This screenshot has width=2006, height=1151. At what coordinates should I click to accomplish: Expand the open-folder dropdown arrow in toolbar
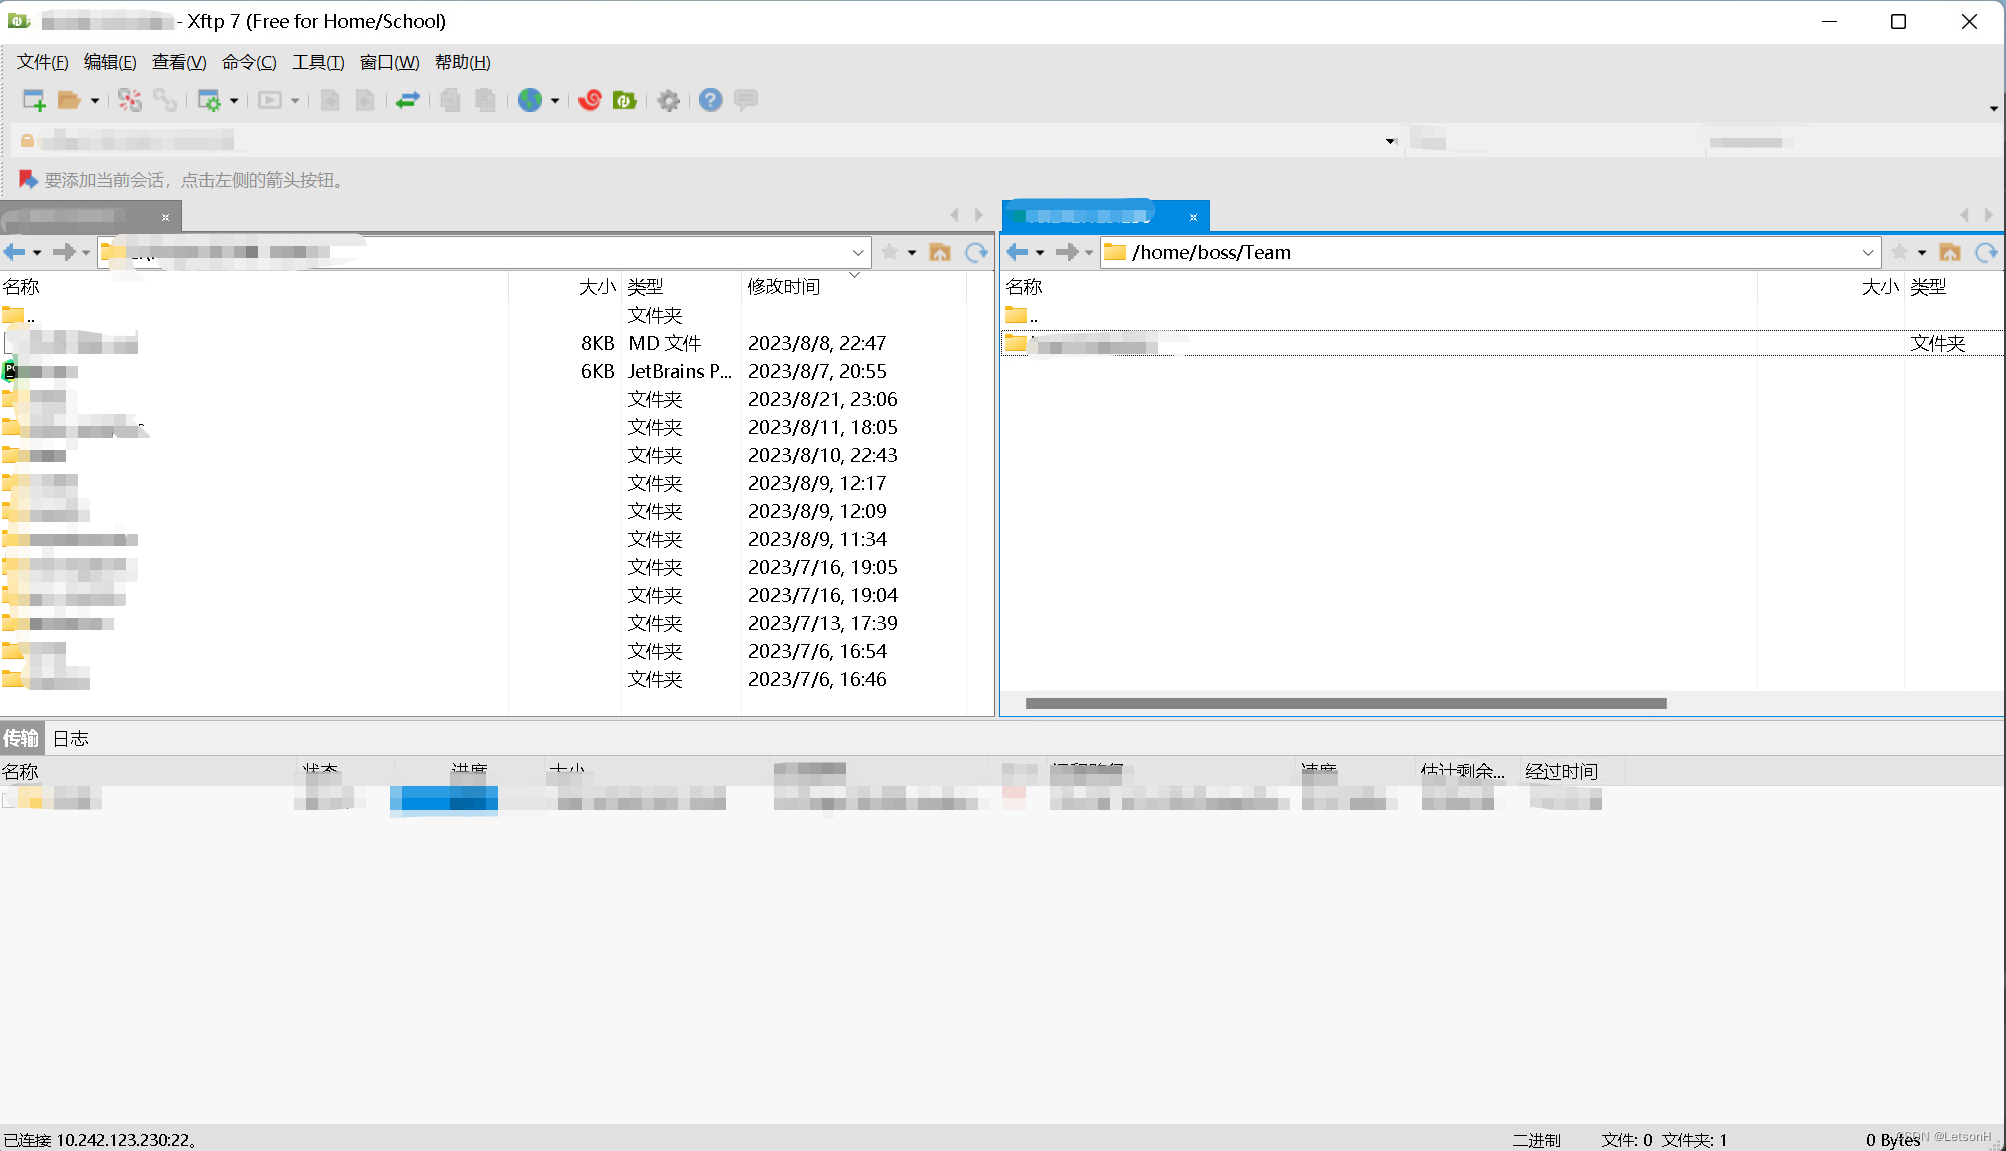pyautogui.click(x=93, y=100)
